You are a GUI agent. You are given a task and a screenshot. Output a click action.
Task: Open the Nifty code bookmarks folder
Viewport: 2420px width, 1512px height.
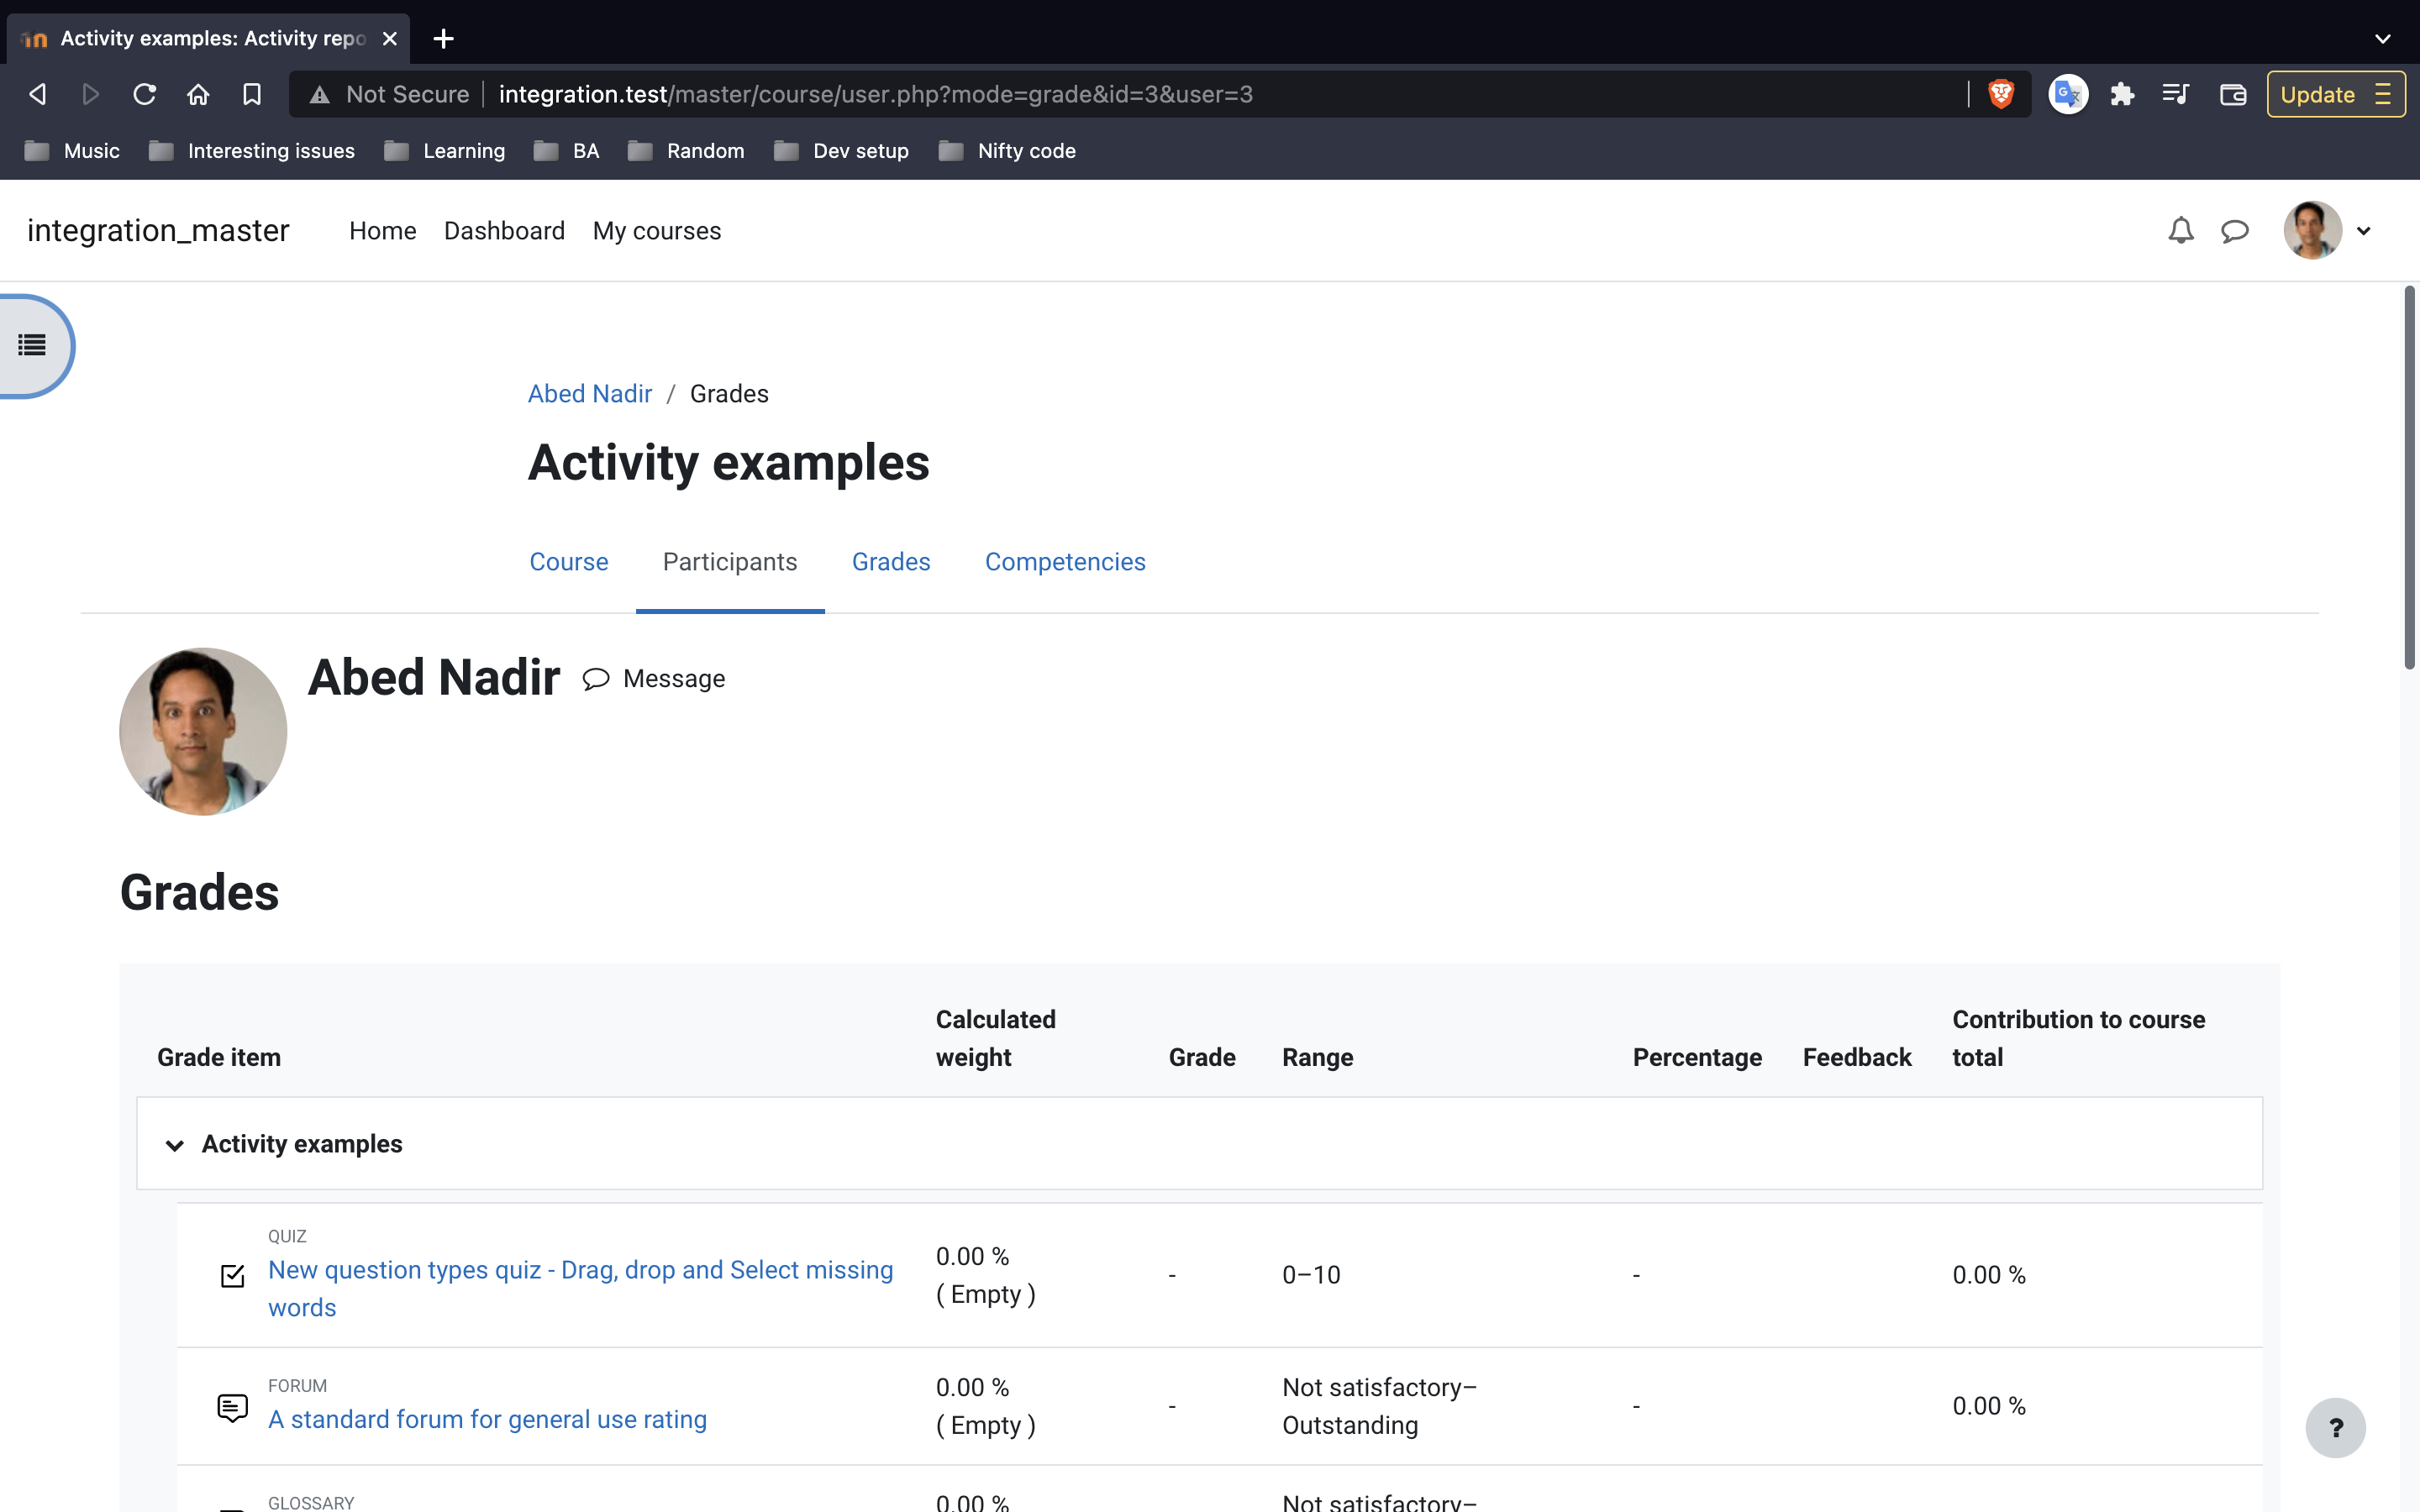click(1008, 151)
